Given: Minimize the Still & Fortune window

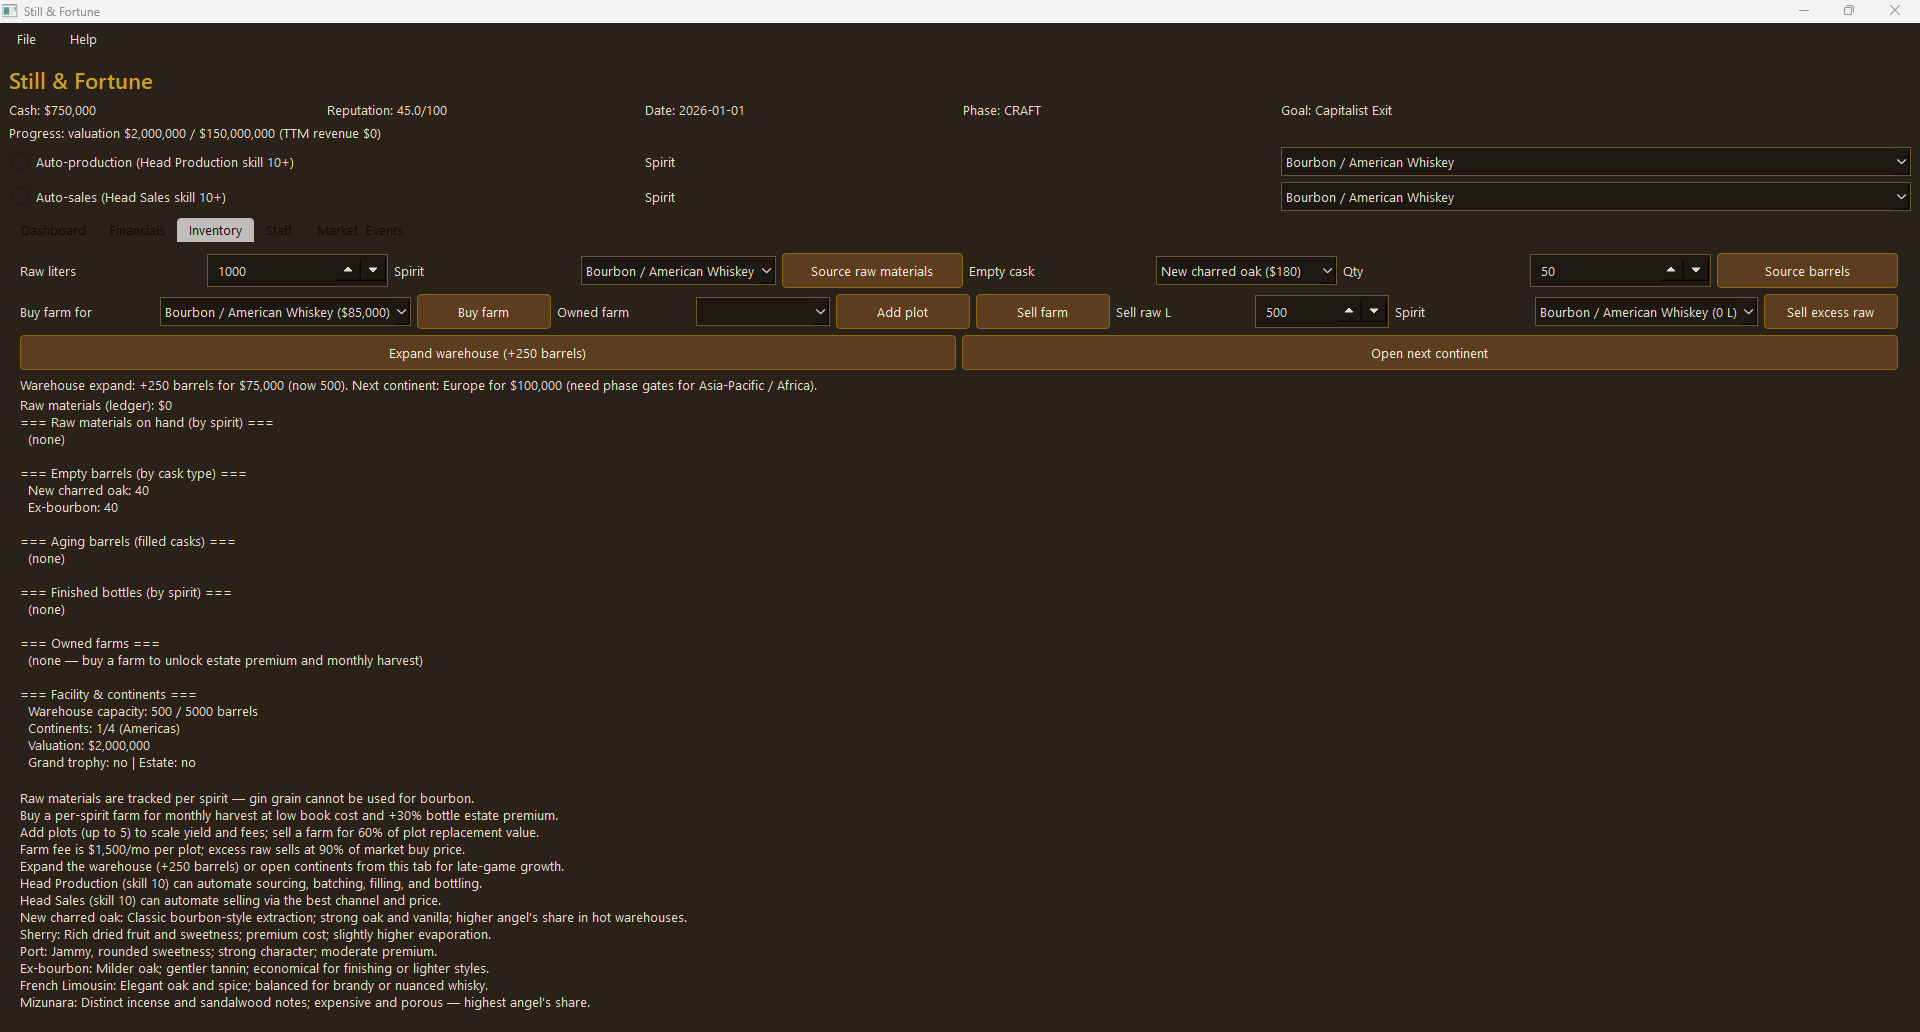Looking at the screenshot, I should tap(1804, 11).
